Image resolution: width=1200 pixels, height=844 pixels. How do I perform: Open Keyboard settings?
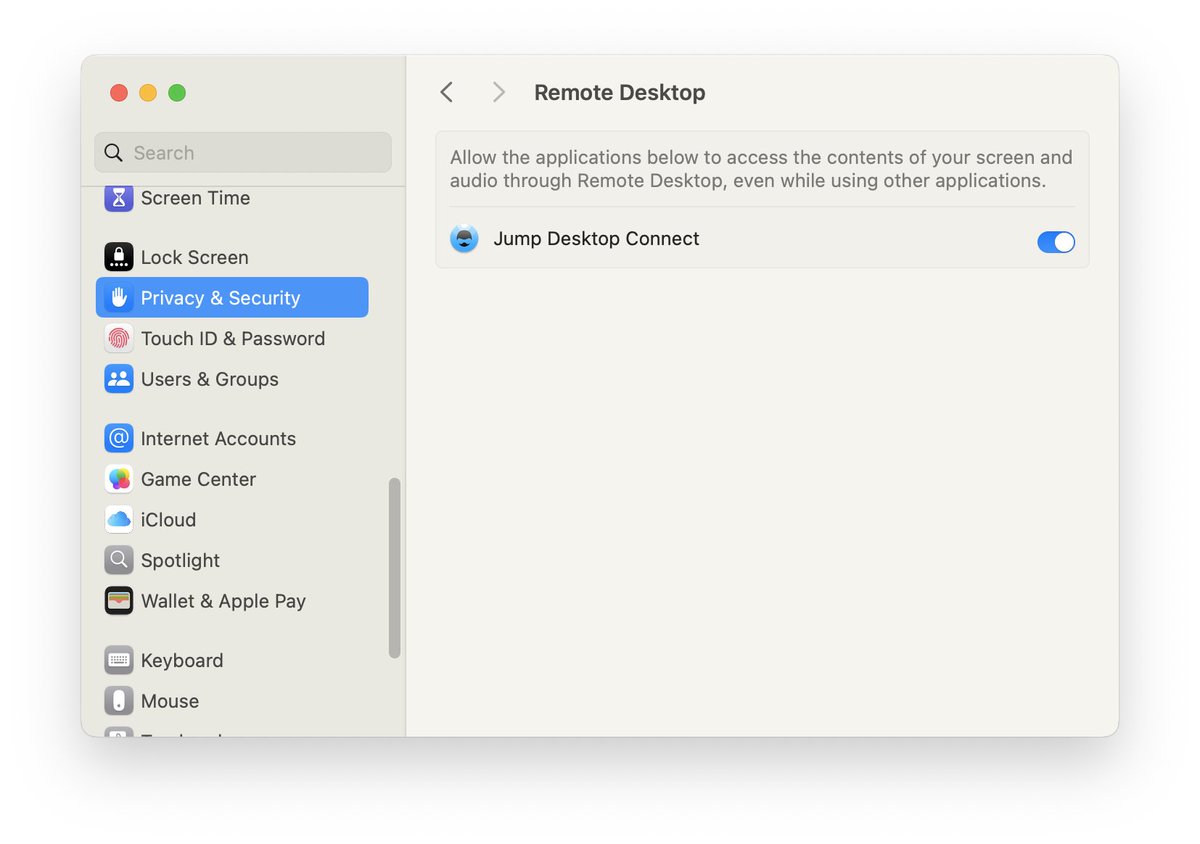click(x=118, y=660)
